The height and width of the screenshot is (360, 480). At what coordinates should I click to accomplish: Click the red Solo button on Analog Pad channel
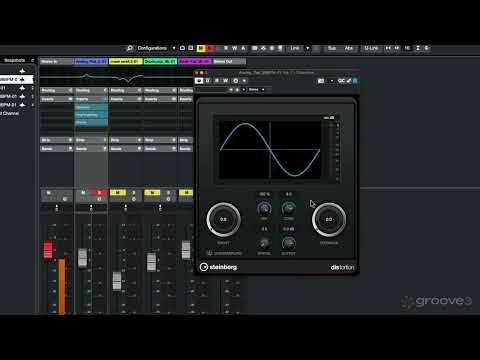coord(99,192)
